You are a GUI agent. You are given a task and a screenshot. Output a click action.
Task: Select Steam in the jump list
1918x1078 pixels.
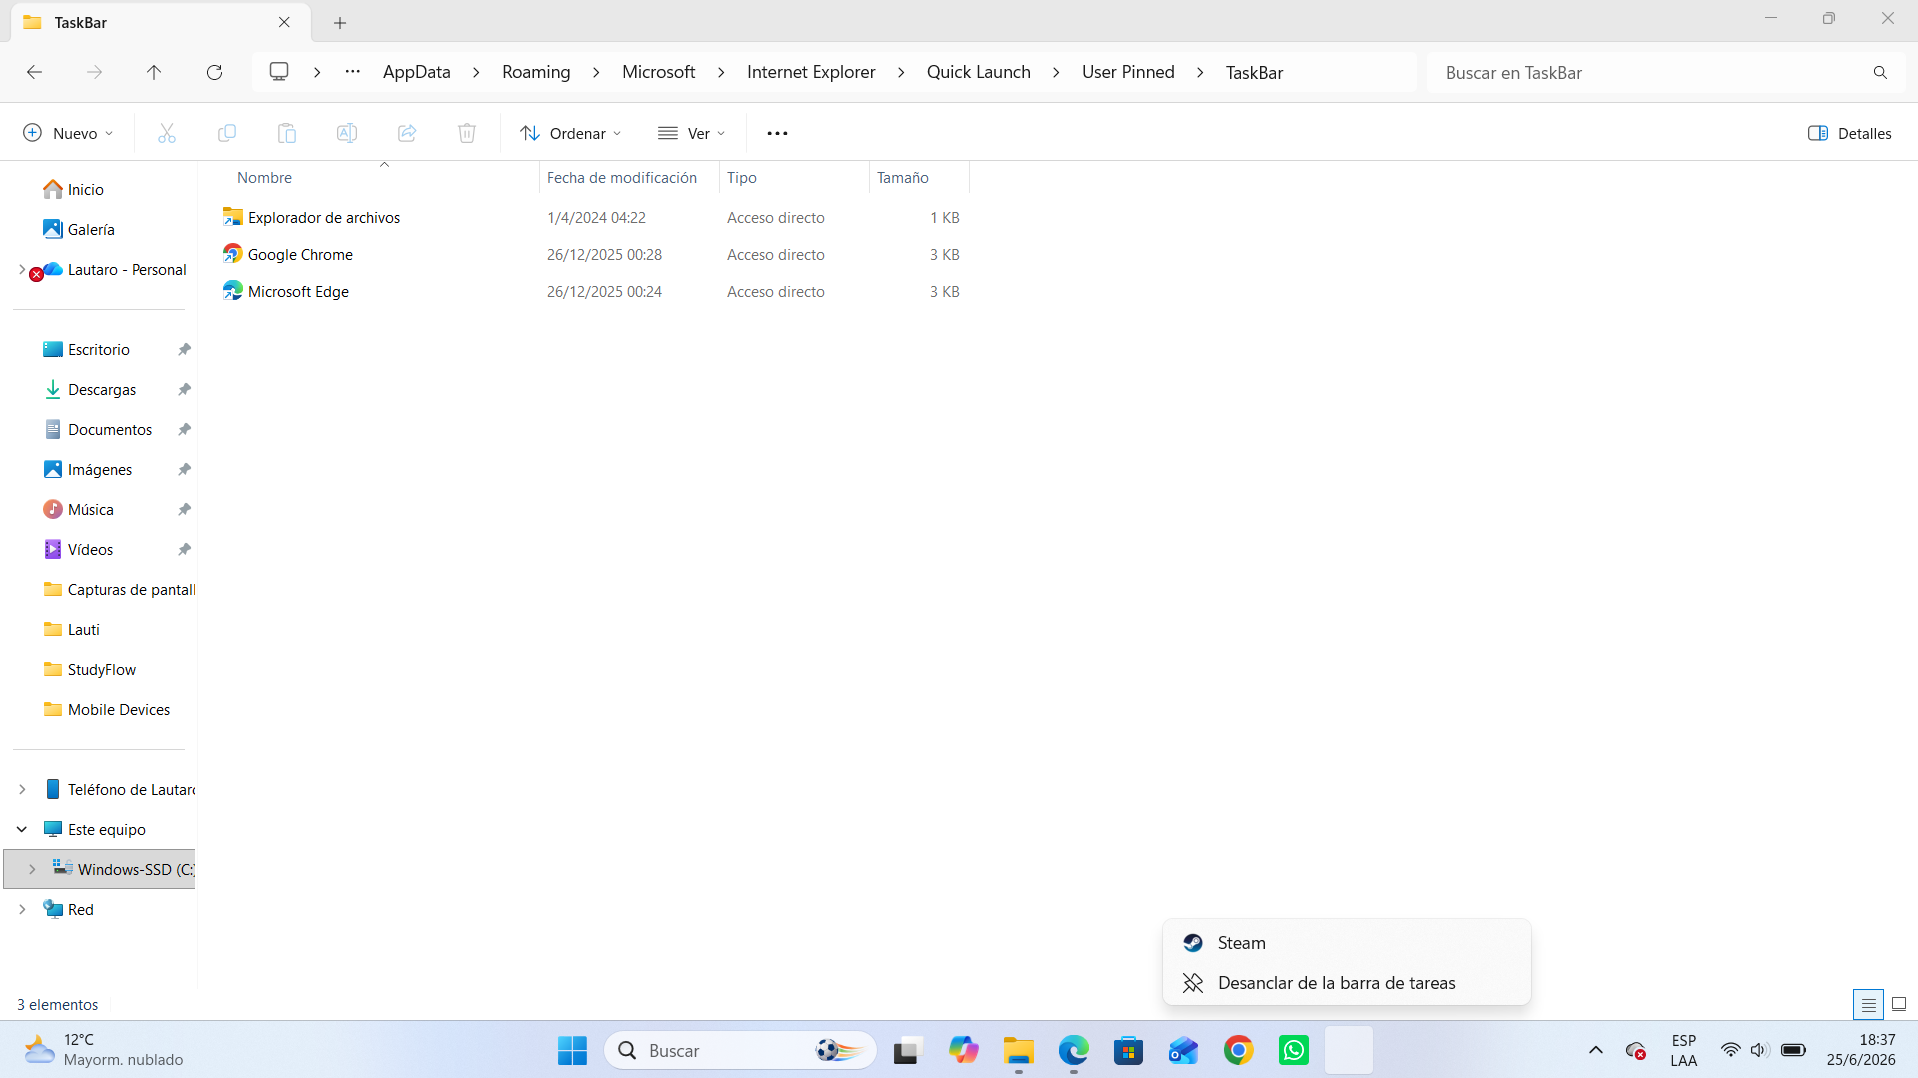(1347, 943)
